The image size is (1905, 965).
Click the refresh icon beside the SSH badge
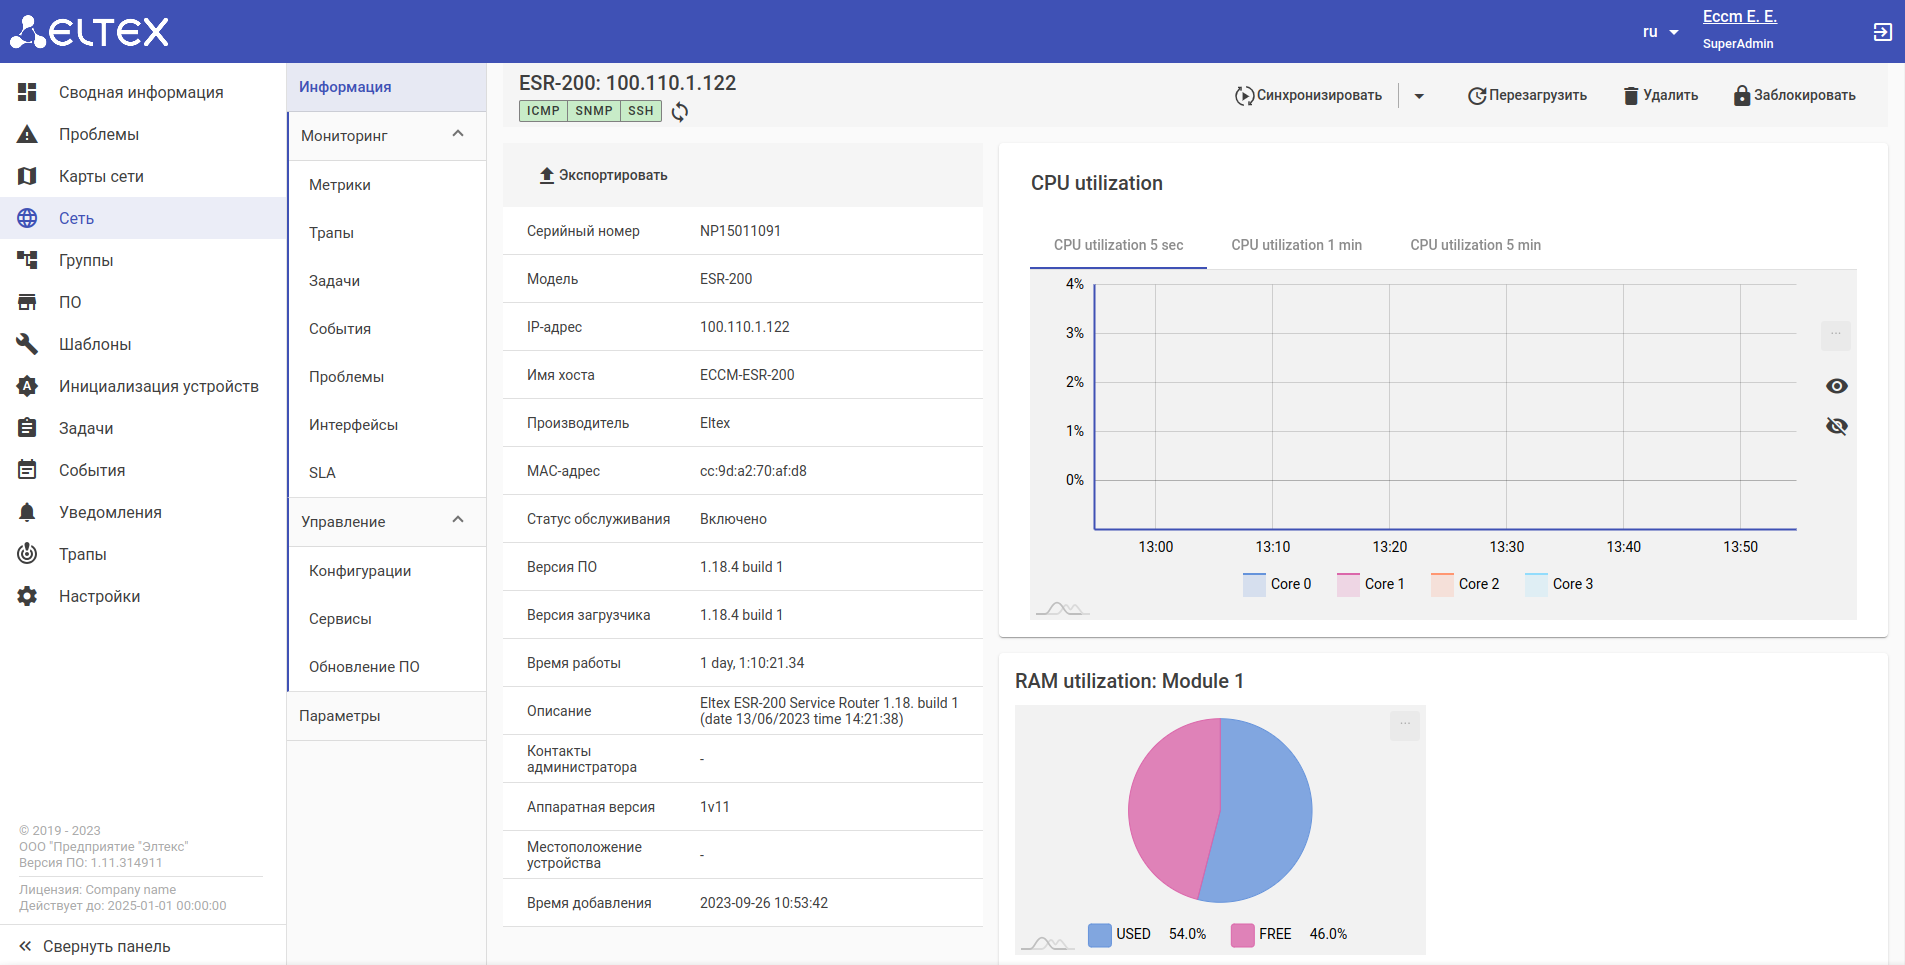pos(680,112)
